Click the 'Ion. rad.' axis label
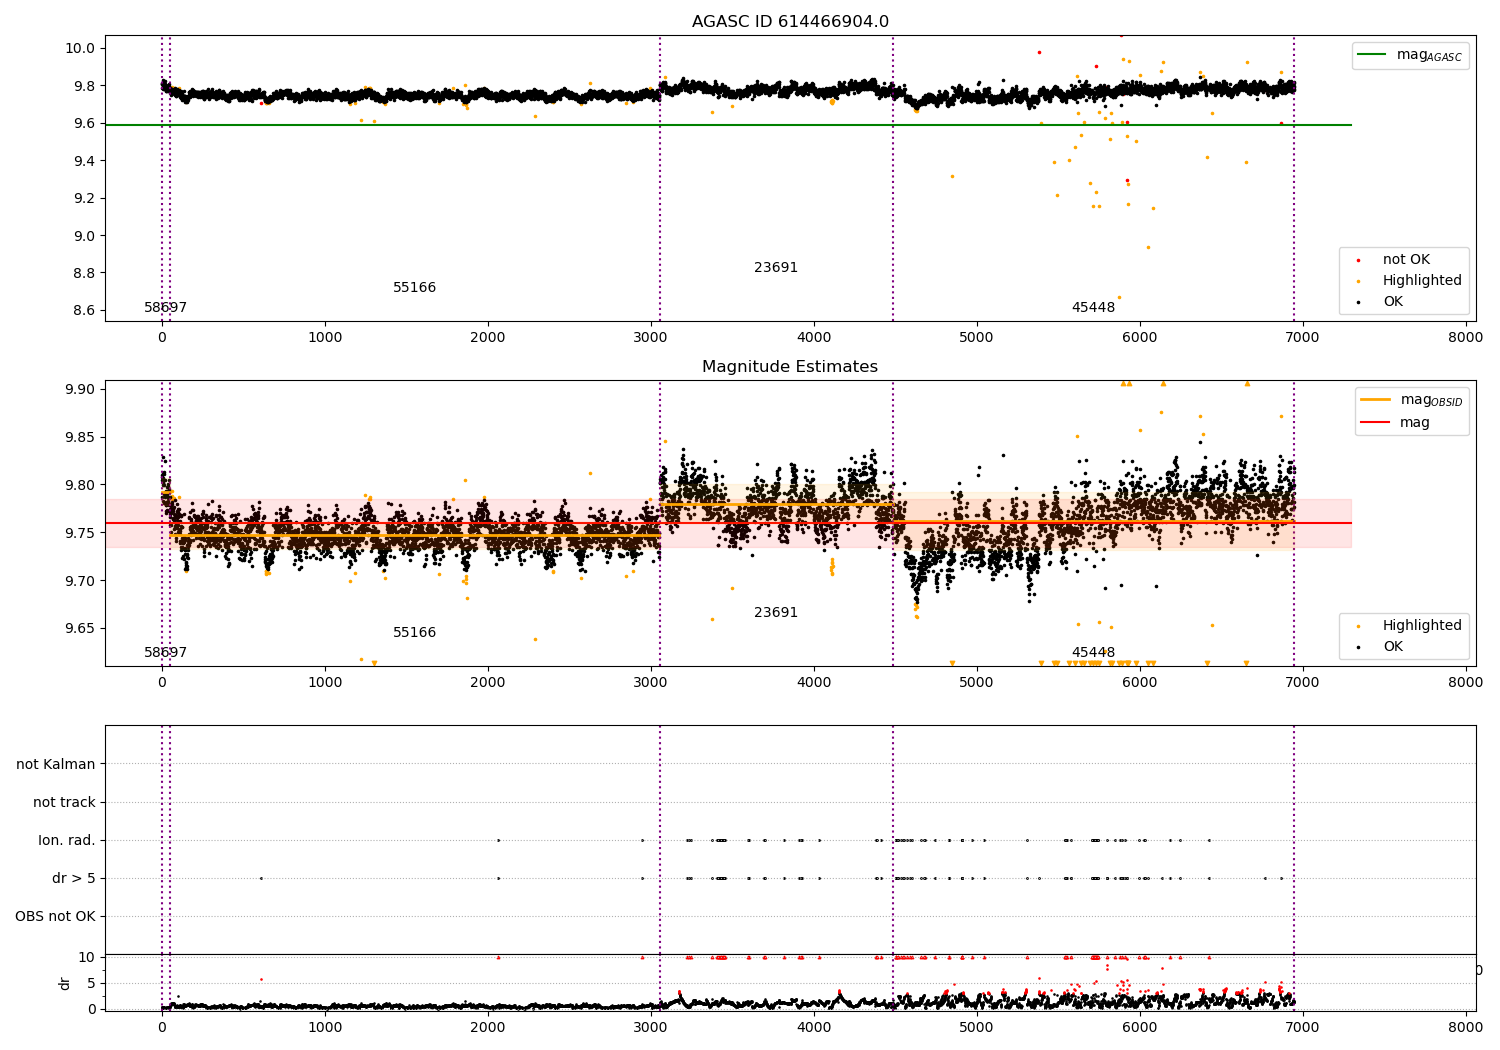Viewport: 1500px width, 1050px height. [x=67, y=841]
